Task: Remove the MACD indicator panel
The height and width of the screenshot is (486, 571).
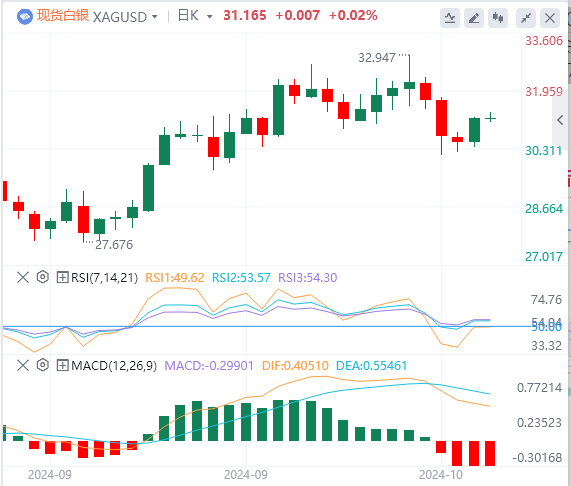Action: 23,365
